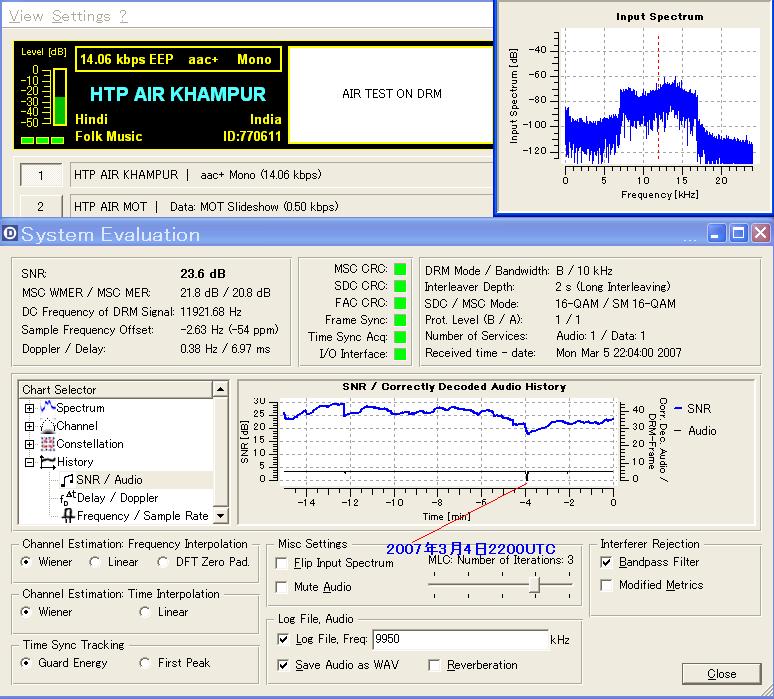Click the input level meter bar

pos(59,97)
